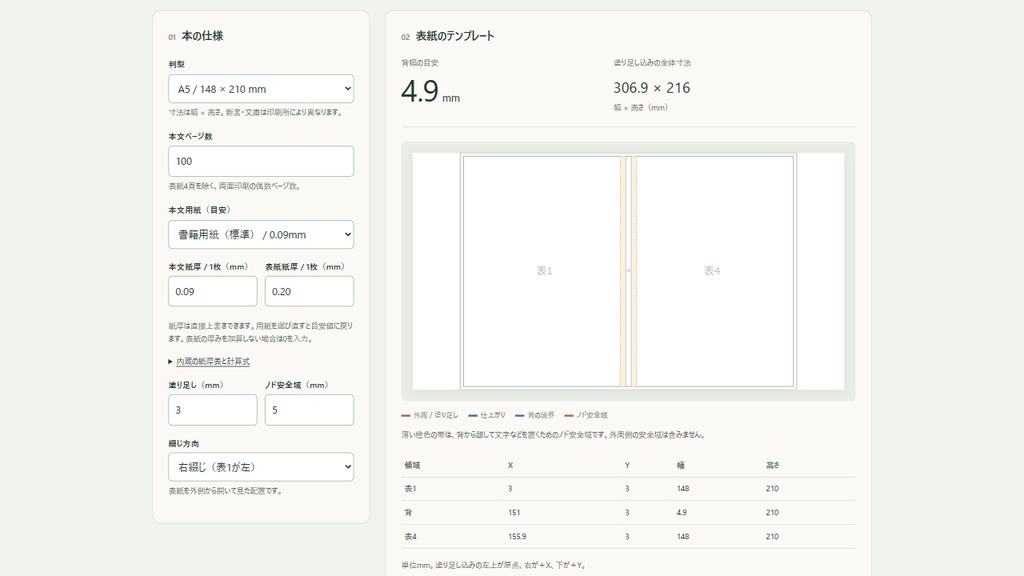
Task: Open the 本文用紙 paper type dropdown
Action: (261, 234)
